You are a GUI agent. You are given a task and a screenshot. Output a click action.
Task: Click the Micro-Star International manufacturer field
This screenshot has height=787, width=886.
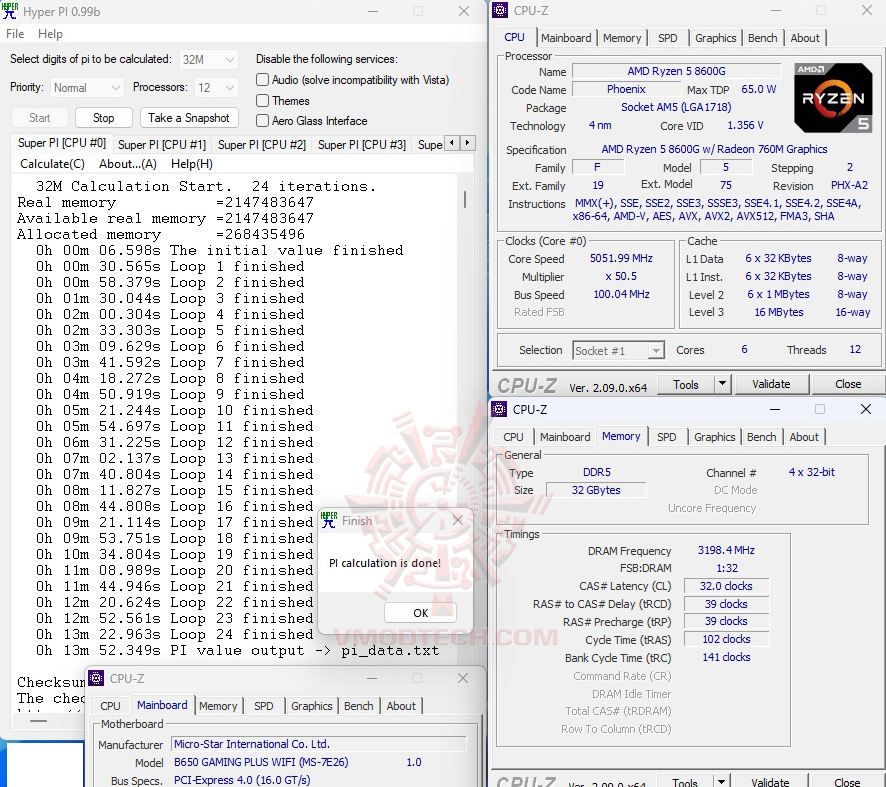(x=319, y=744)
